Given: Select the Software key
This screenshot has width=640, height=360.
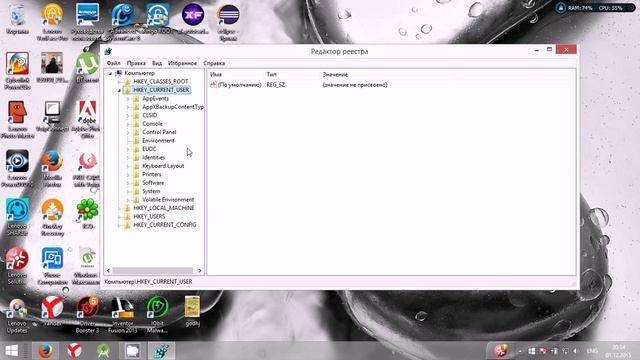Looking at the screenshot, I should pyautogui.click(x=153, y=183).
